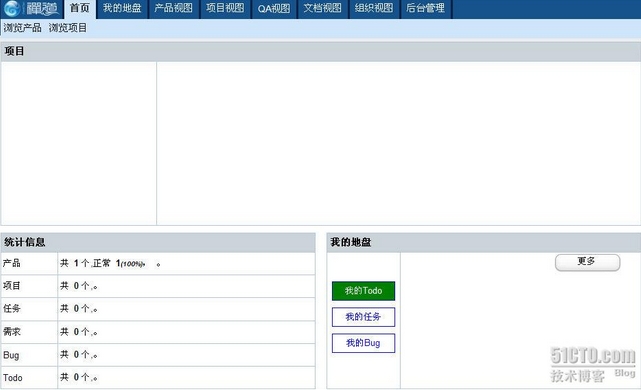The height and width of the screenshot is (390, 641).
Task: Click the 项目 row label in statistics
Action: pos(11,286)
